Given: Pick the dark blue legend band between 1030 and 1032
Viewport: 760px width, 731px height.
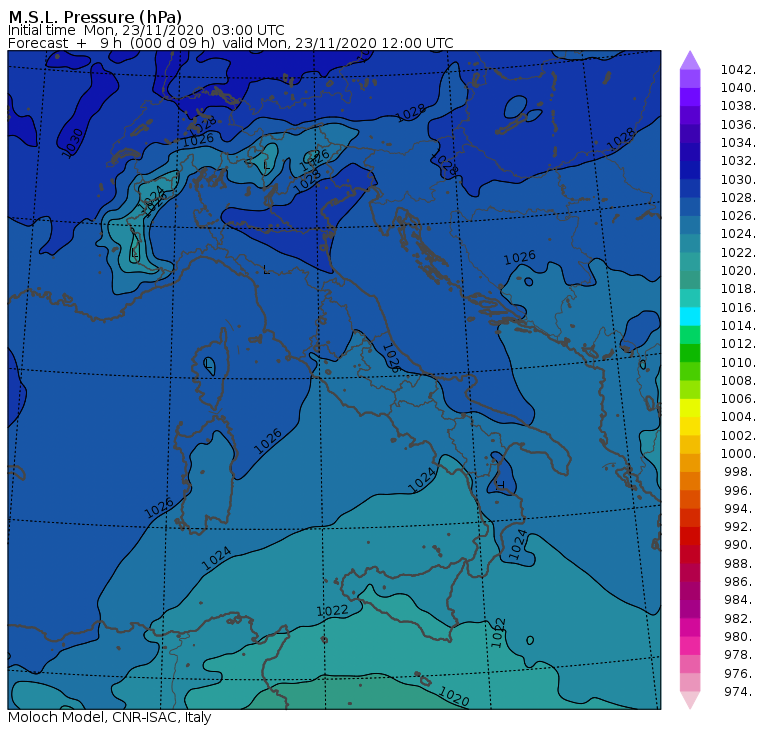Looking at the screenshot, I should pyautogui.click(x=690, y=170).
